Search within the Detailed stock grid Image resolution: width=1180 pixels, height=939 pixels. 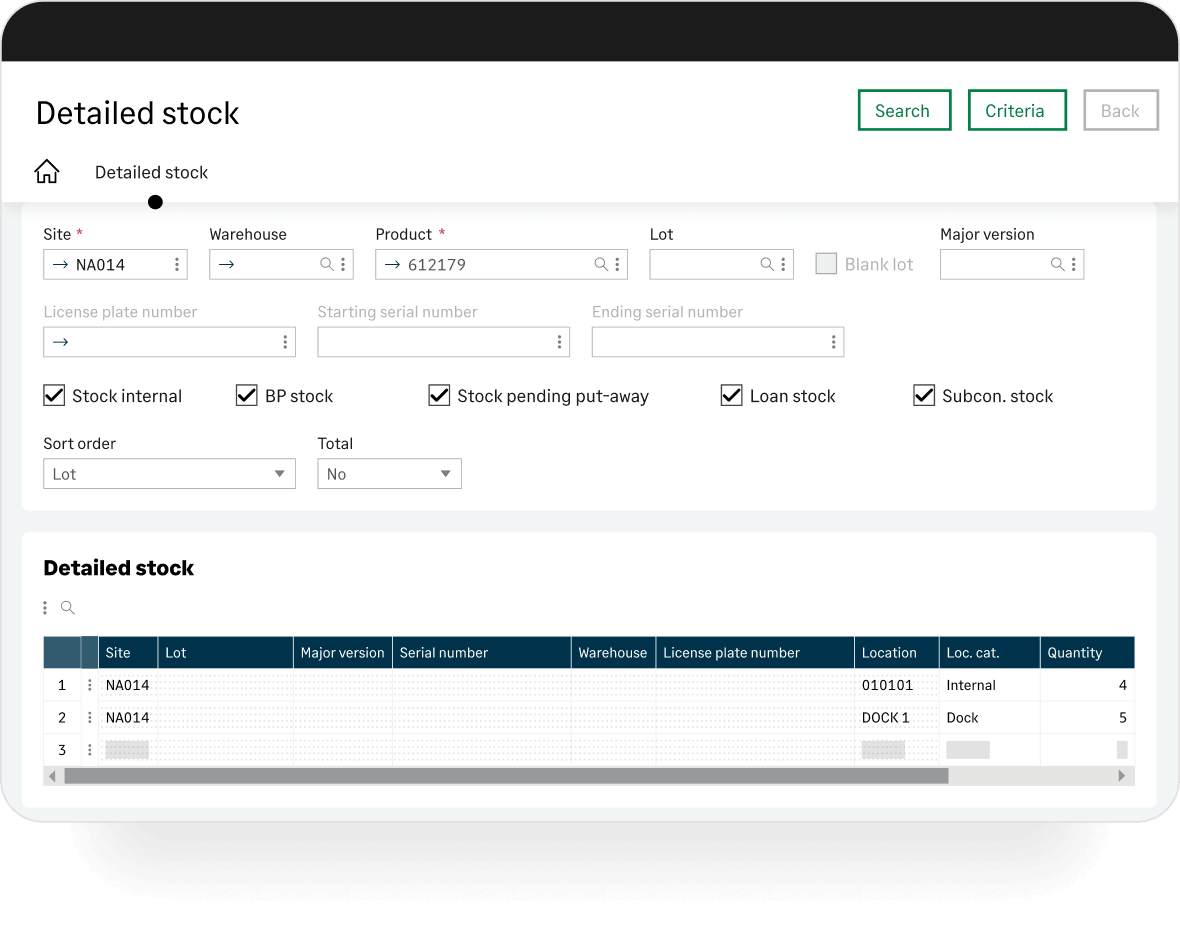pyautogui.click(x=68, y=608)
